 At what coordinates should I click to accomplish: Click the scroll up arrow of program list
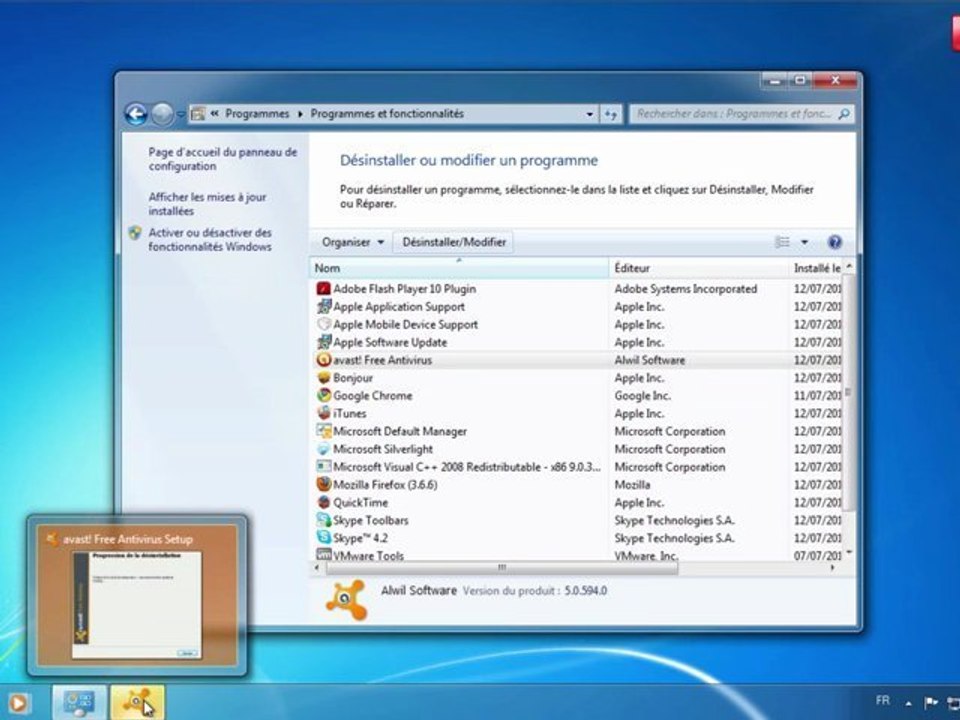(x=849, y=266)
